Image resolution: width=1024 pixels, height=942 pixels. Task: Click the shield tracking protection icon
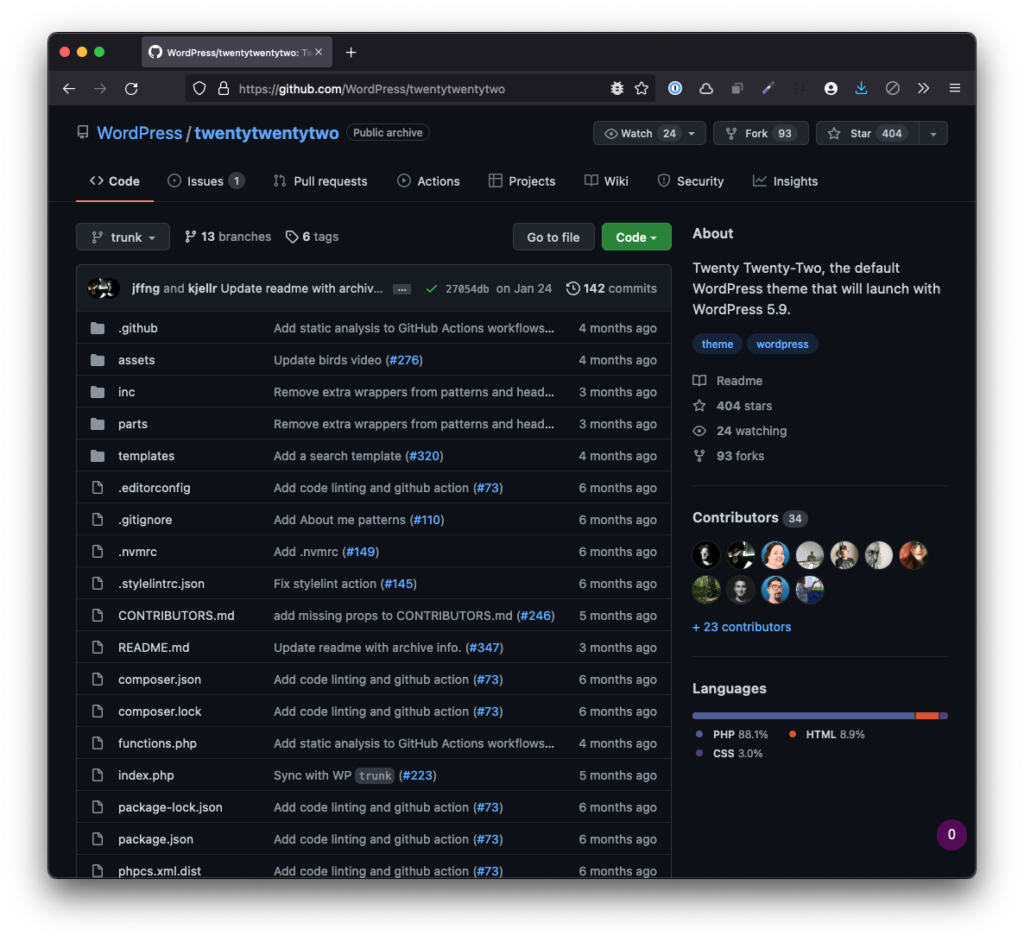(200, 89)
